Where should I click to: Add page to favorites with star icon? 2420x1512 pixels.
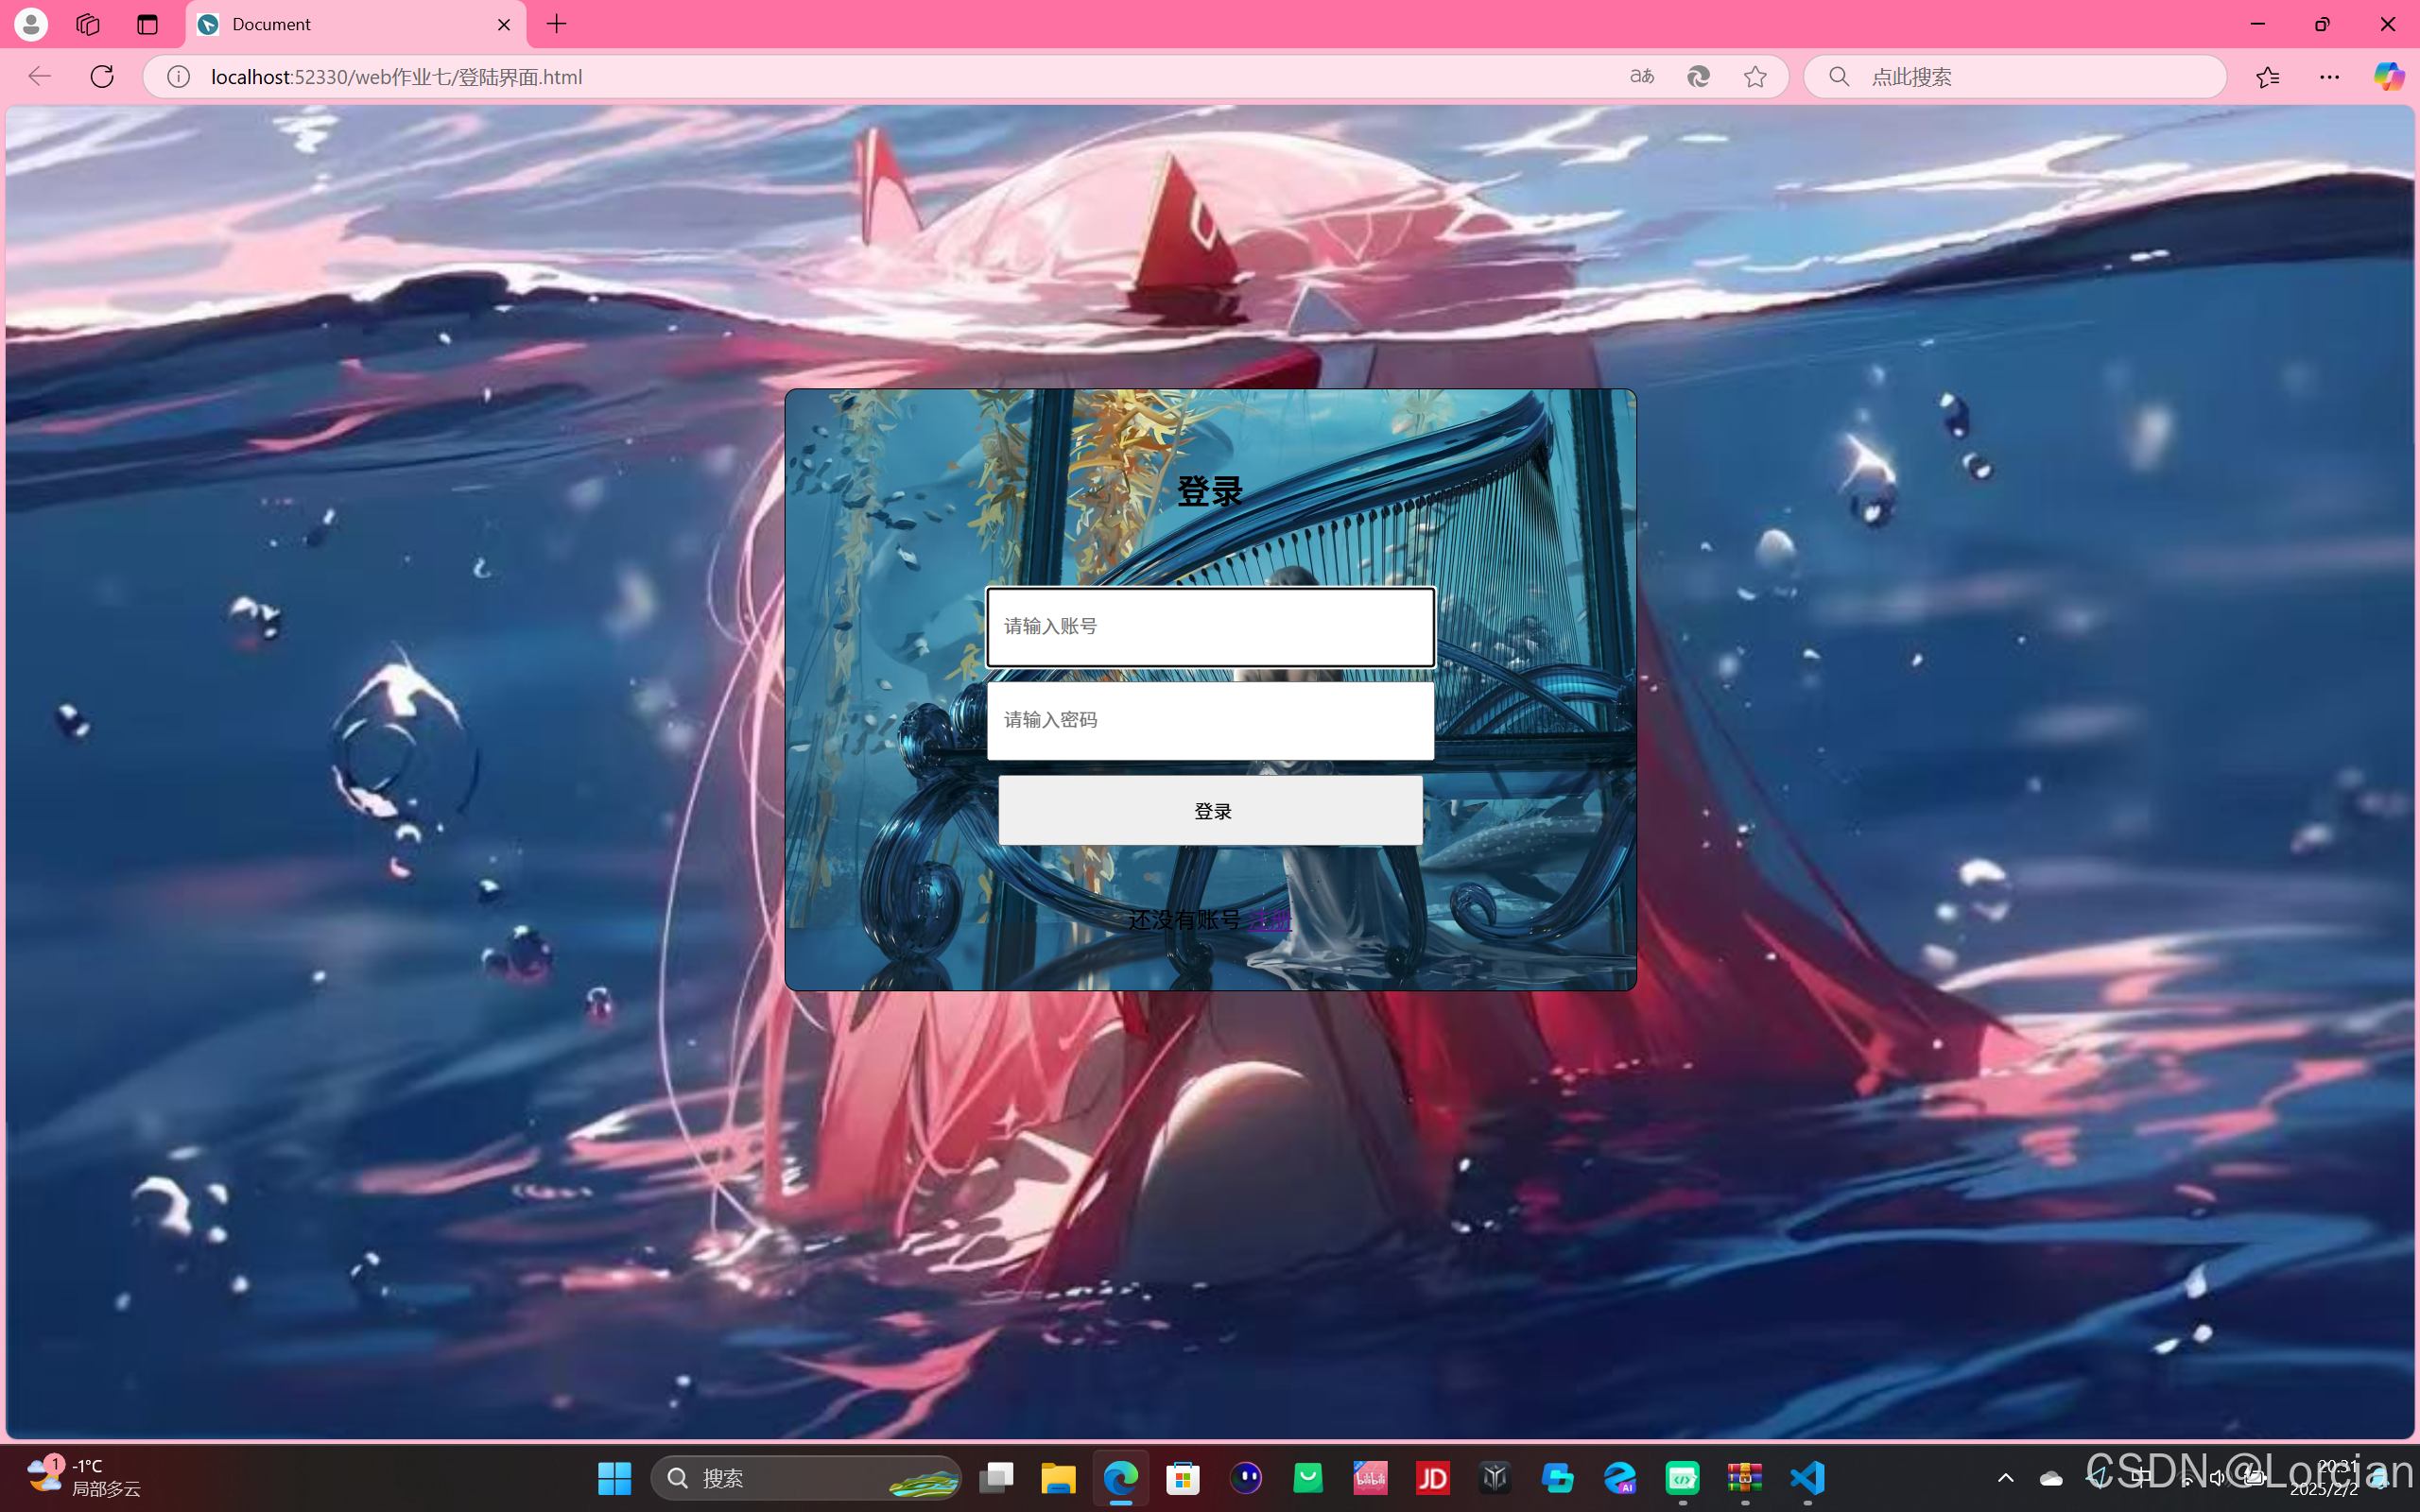[x=1755, y=76]
